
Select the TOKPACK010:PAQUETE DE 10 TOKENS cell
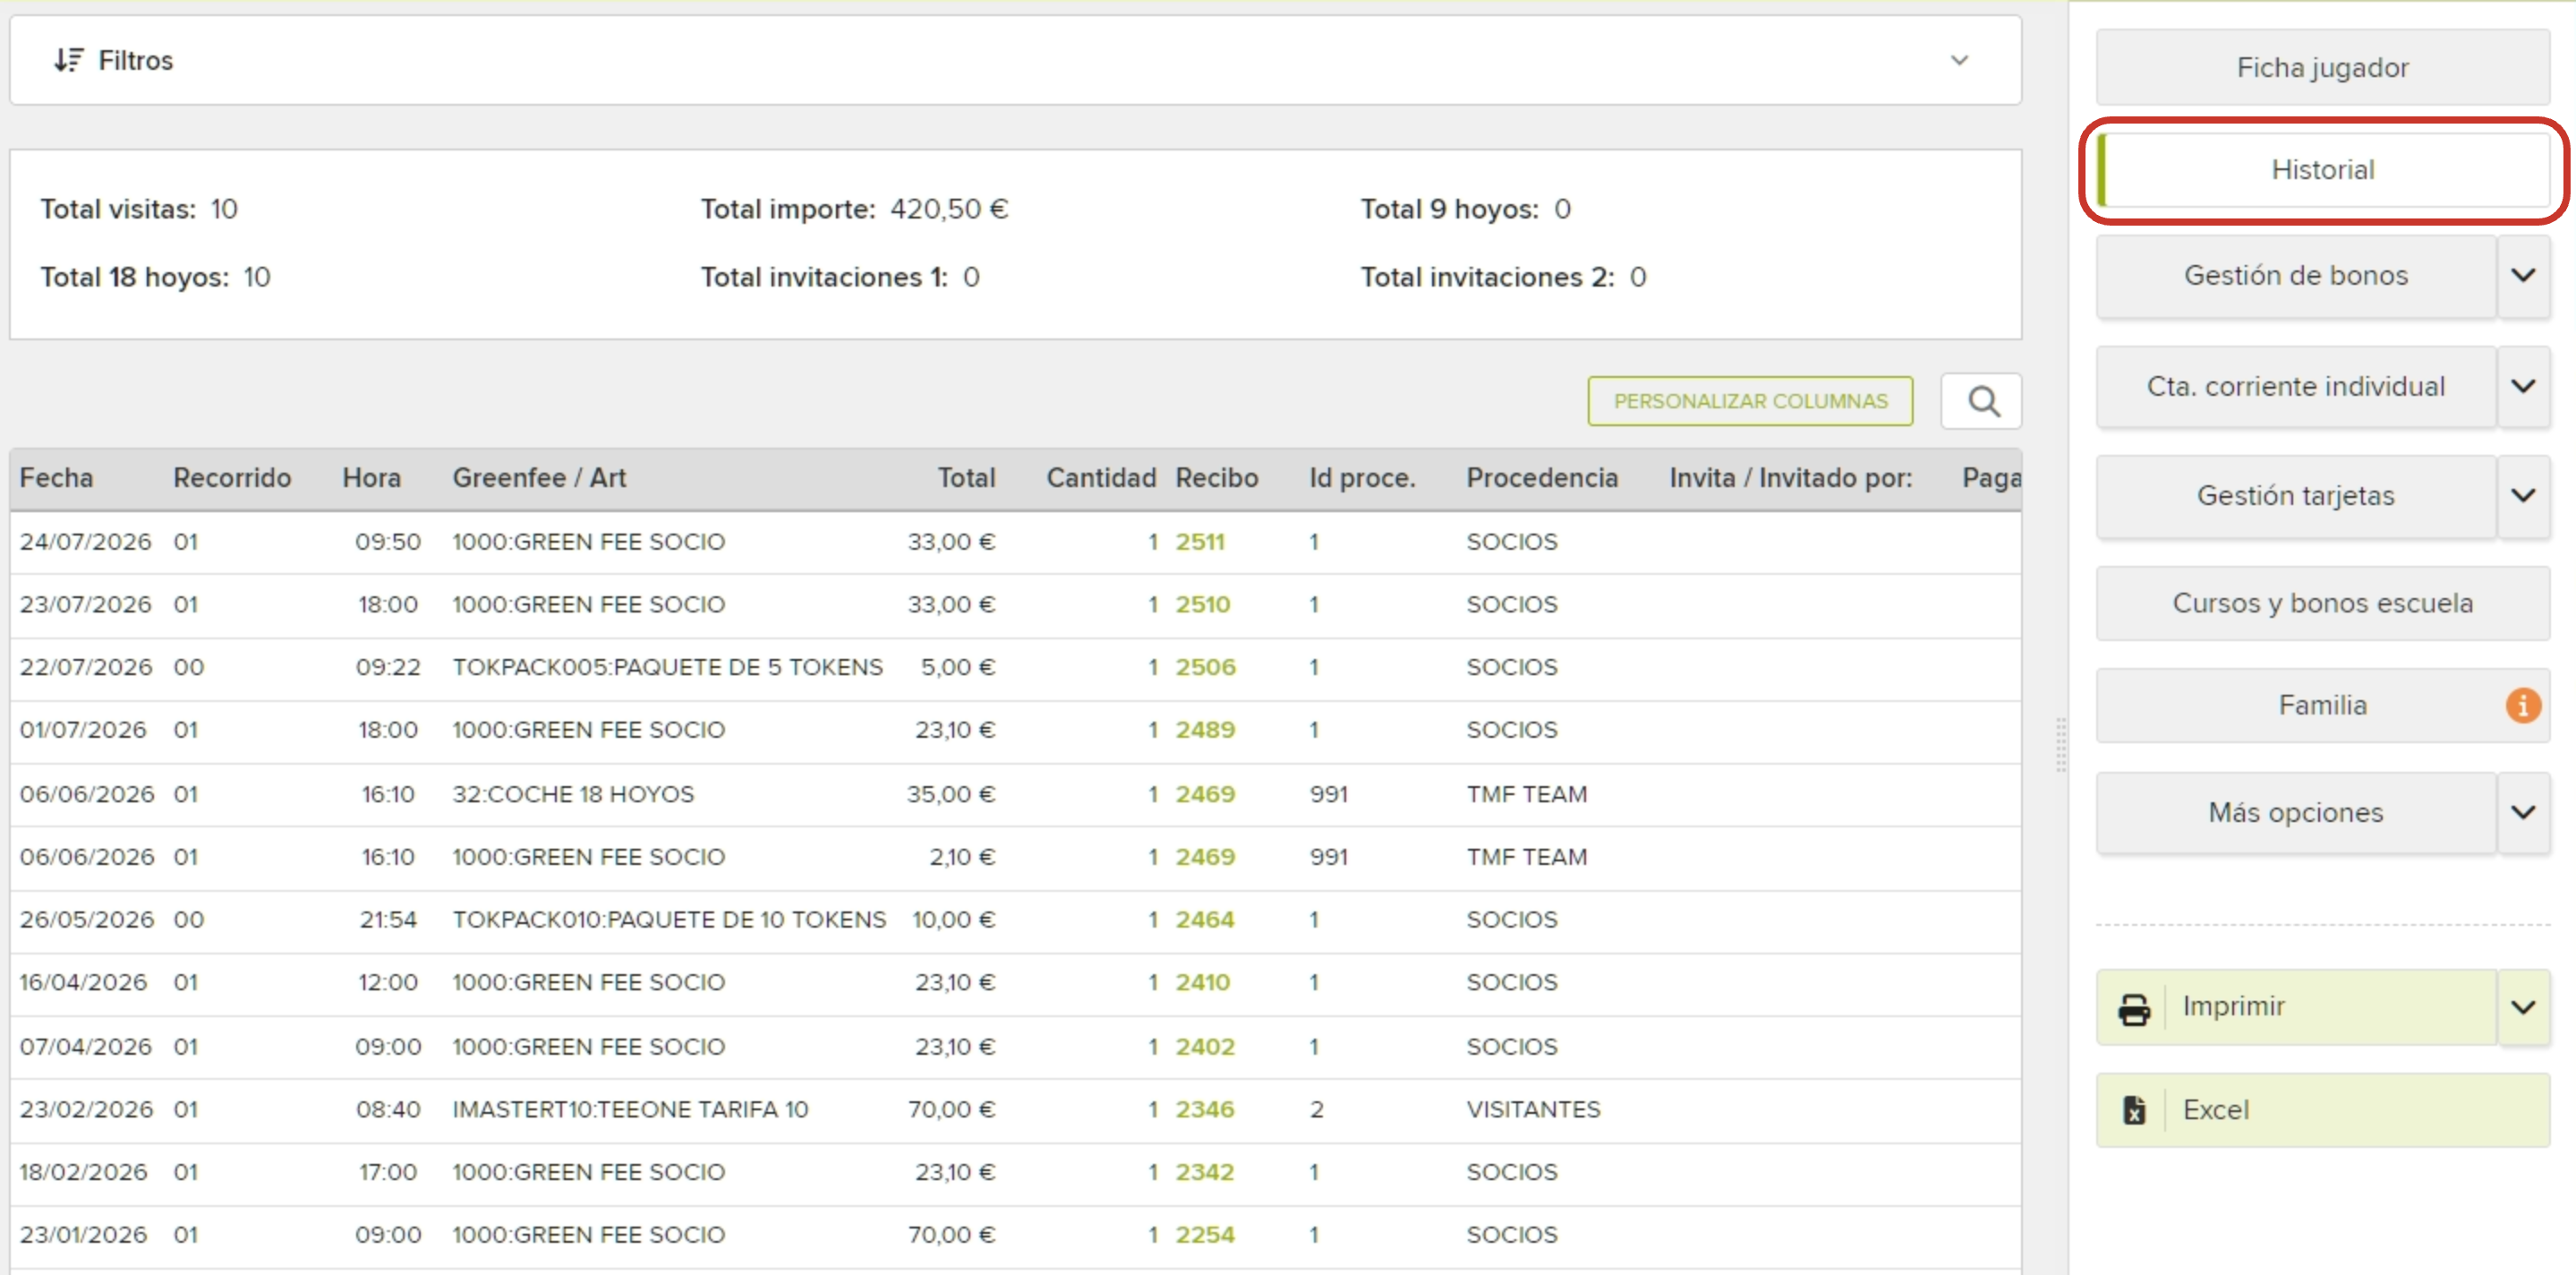(669, 920)
